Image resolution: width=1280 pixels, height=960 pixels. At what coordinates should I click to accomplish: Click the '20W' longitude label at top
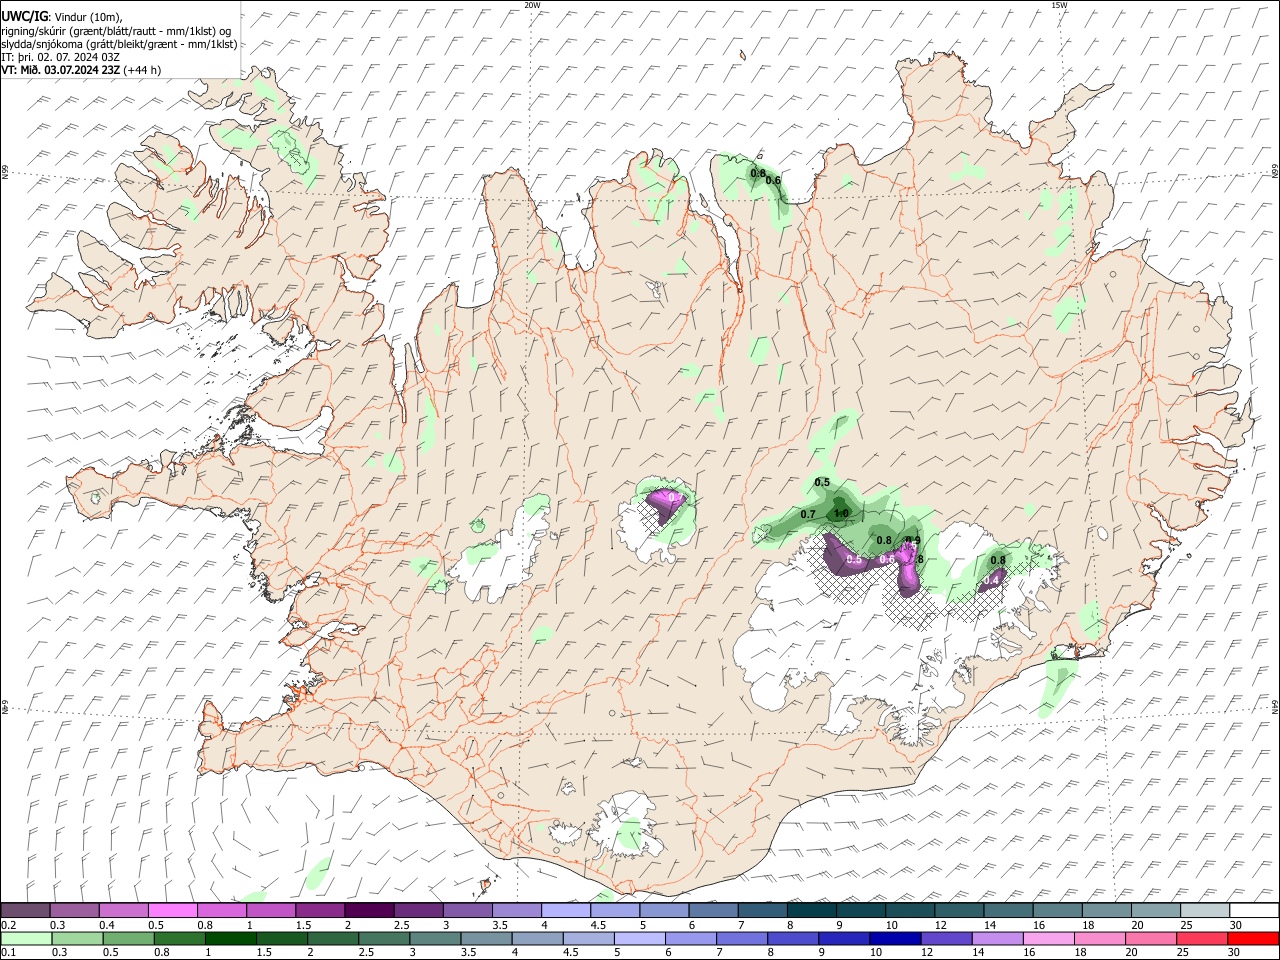(x=531, y=5)
